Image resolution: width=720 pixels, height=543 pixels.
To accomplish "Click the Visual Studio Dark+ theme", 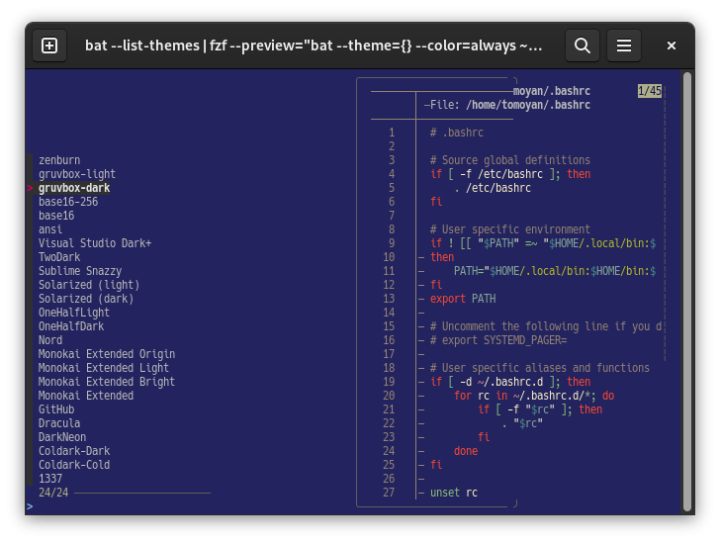I will click(95, 243).
